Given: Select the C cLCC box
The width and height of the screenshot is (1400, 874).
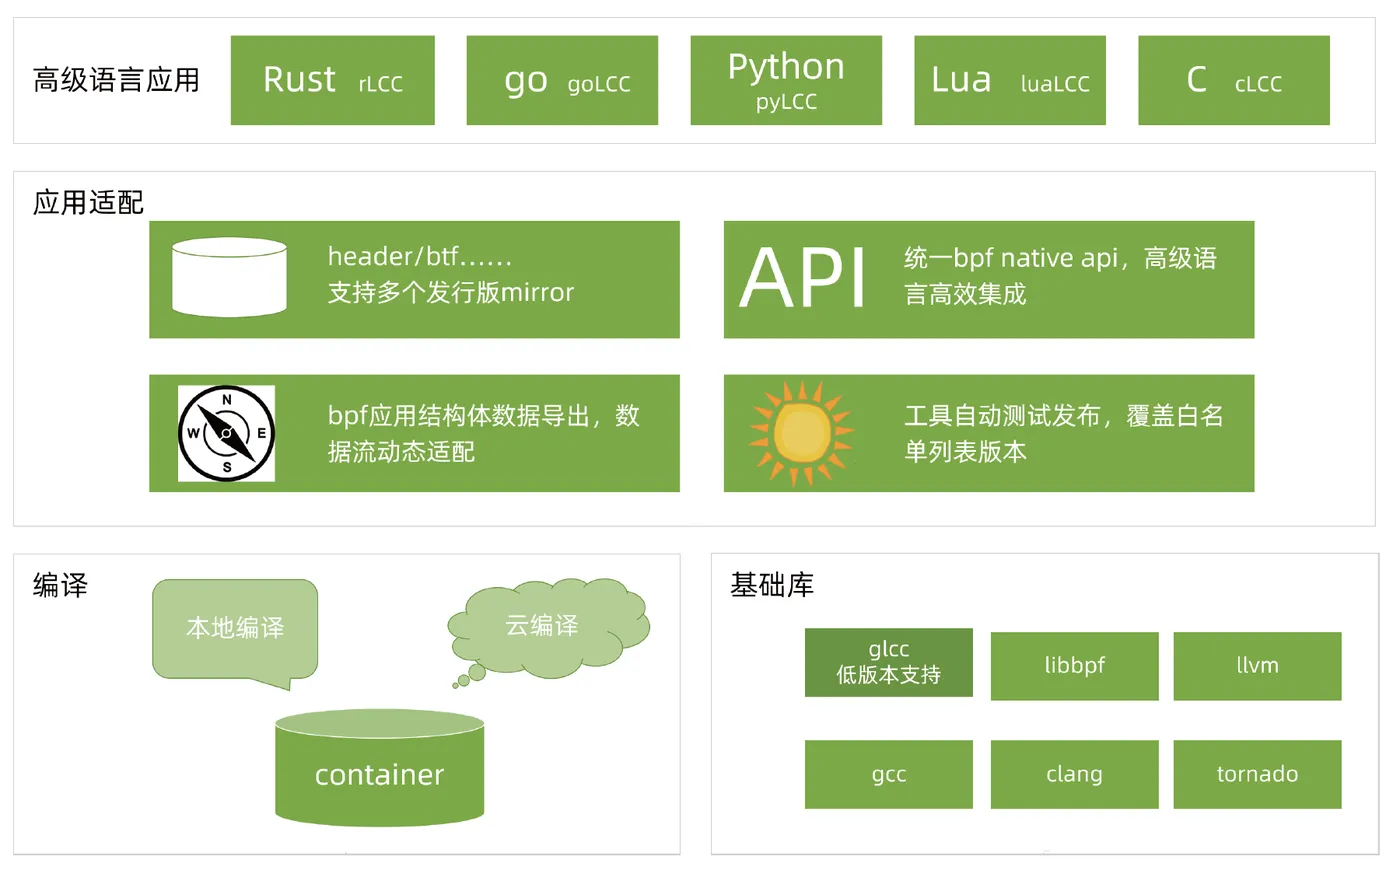Looking at the screenshot, I should click(1234, 80).
